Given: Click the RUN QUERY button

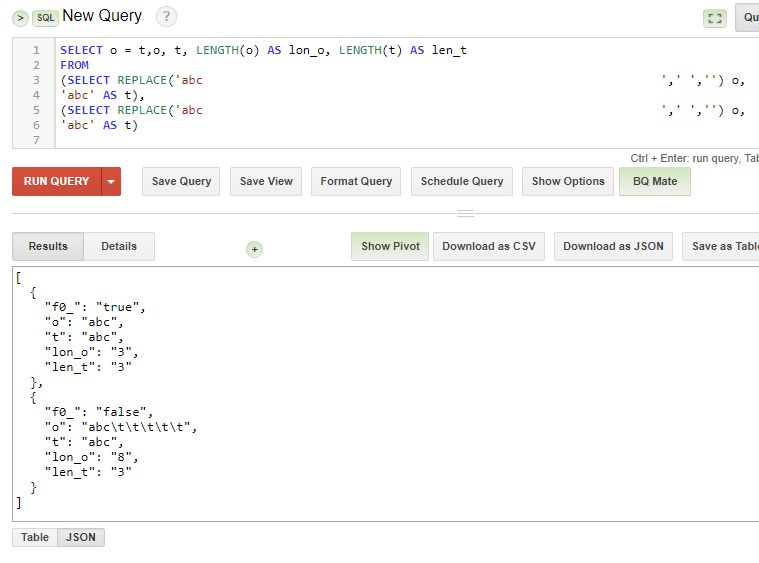Looking at the screenshot, I should (x=57, y=182).
